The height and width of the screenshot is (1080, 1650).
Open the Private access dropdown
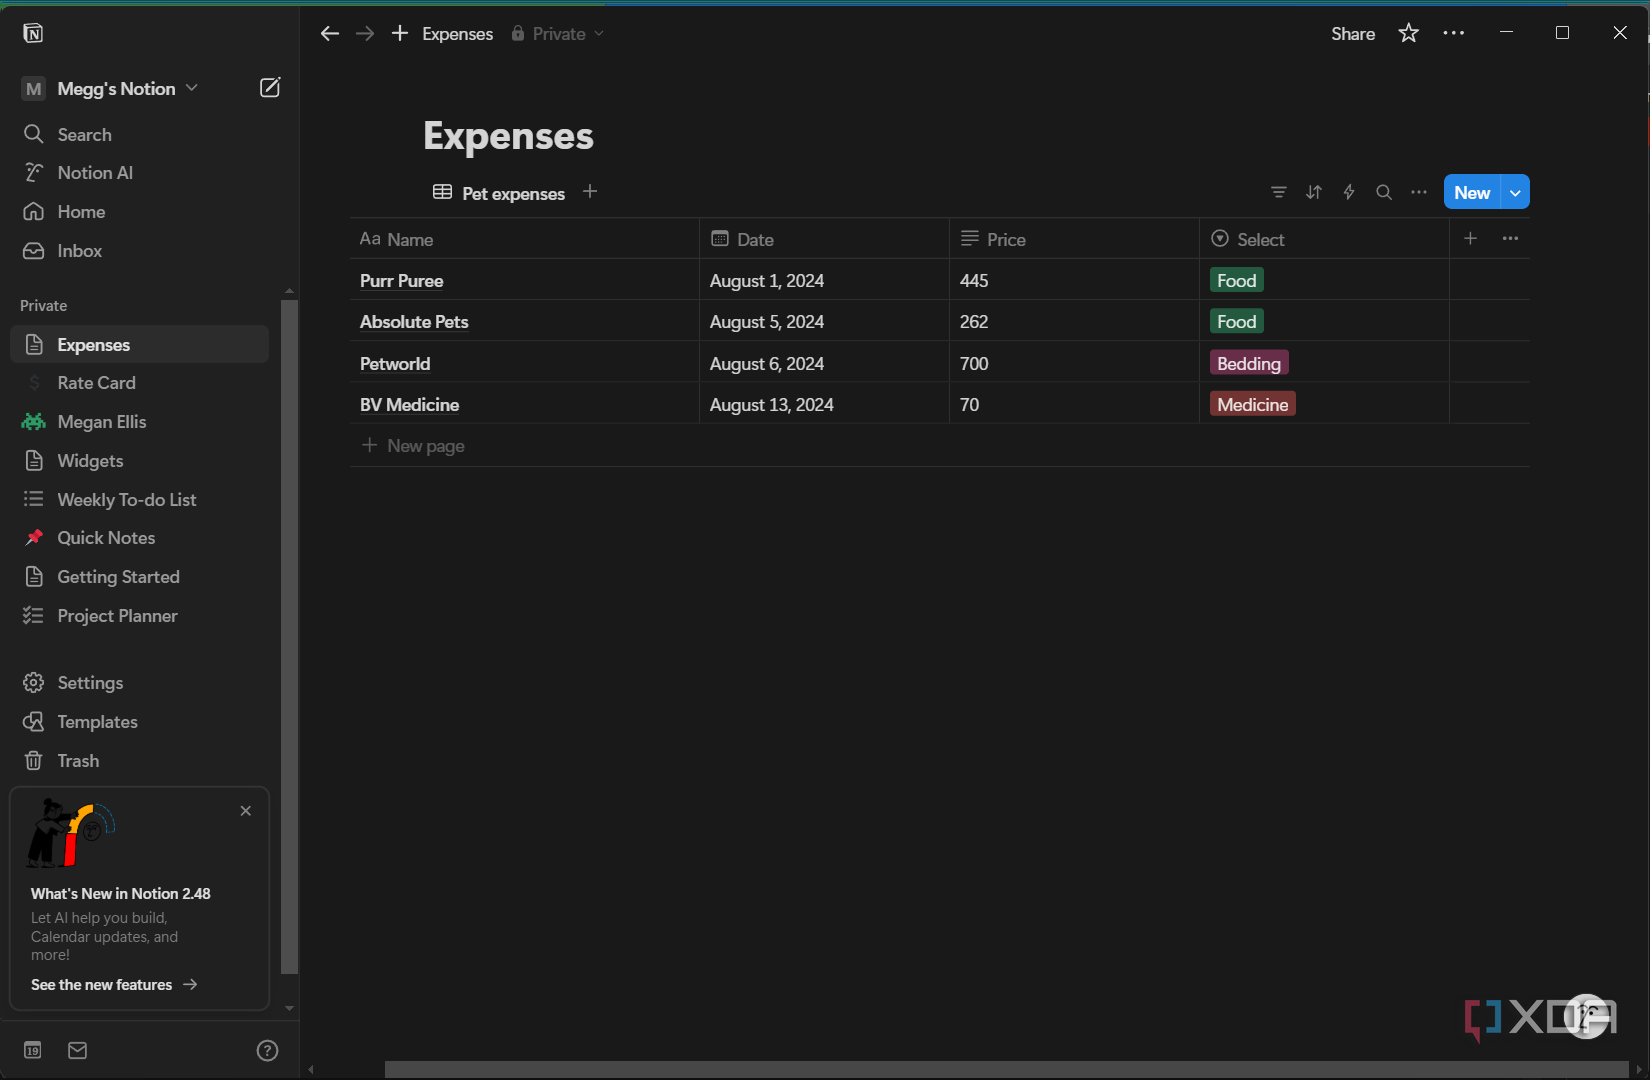558,34
